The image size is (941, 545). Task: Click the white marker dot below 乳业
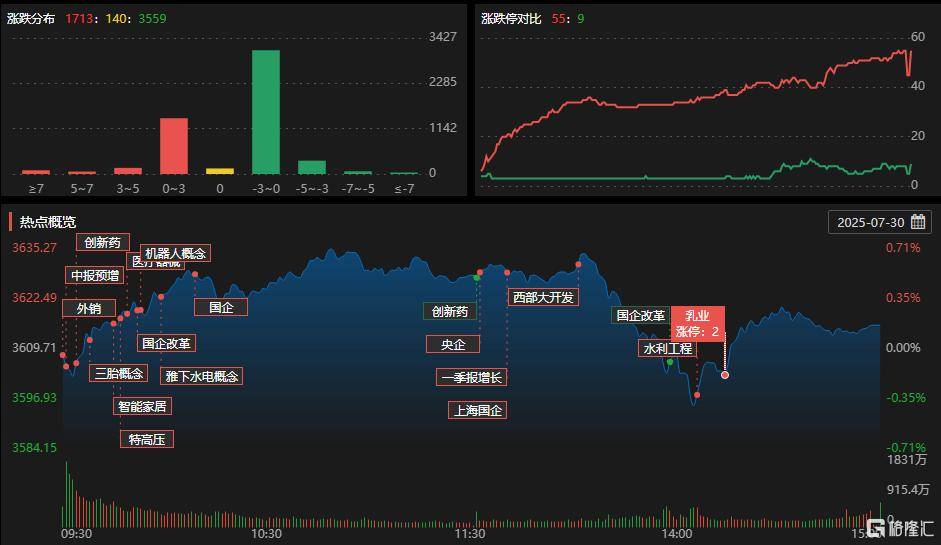coord(725,375)
